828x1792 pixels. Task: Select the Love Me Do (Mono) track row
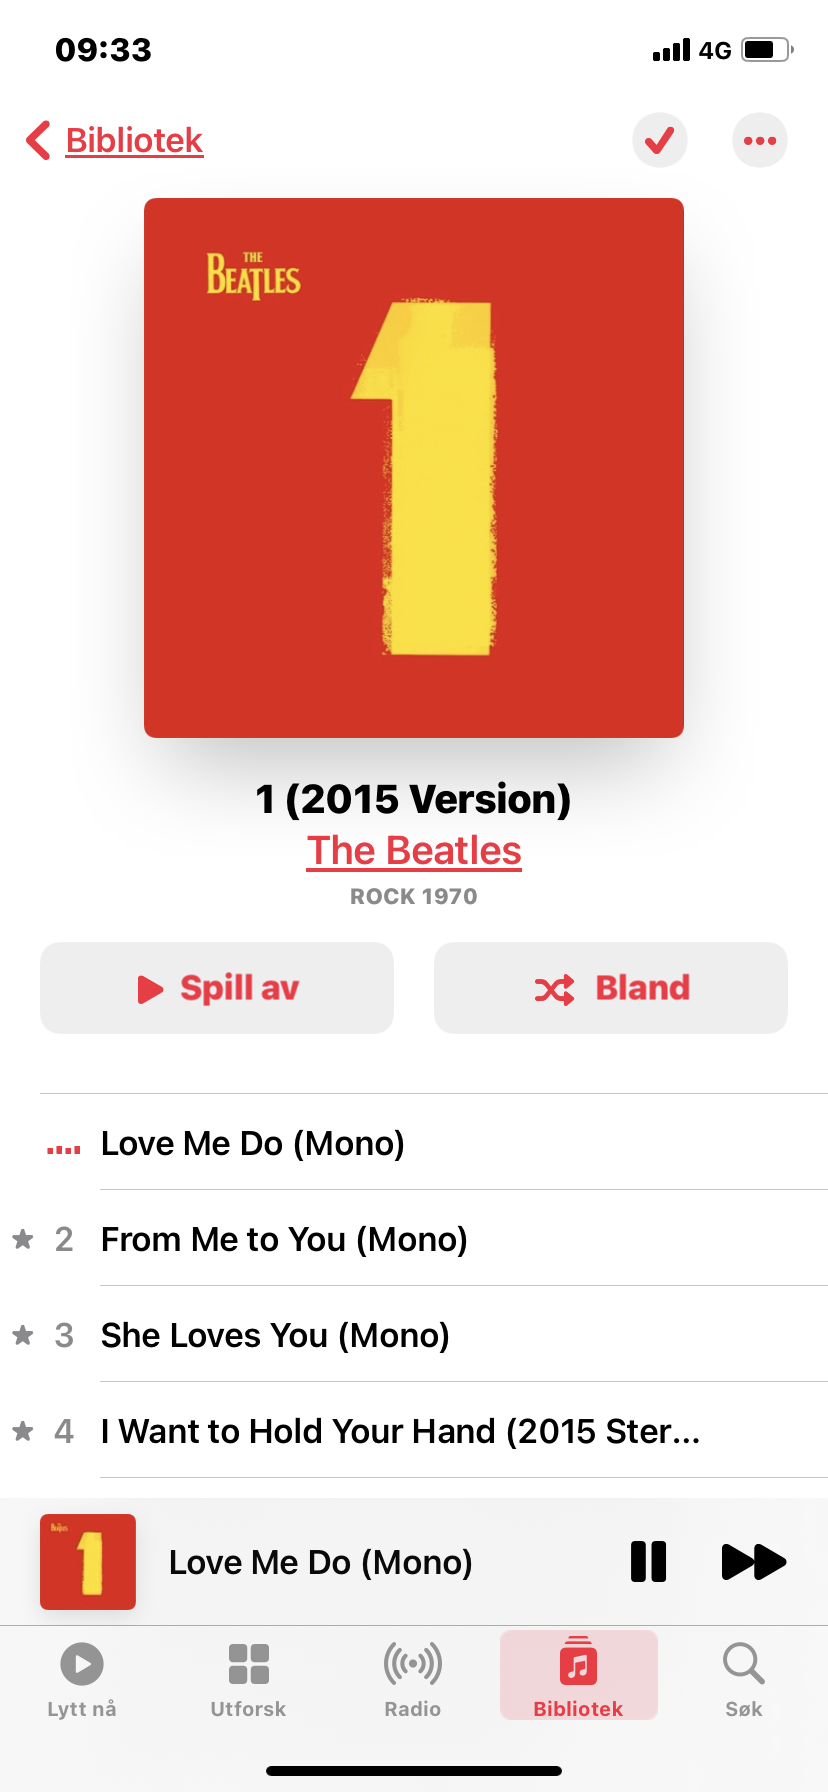pyautogui.click(x=414, y=1143)
